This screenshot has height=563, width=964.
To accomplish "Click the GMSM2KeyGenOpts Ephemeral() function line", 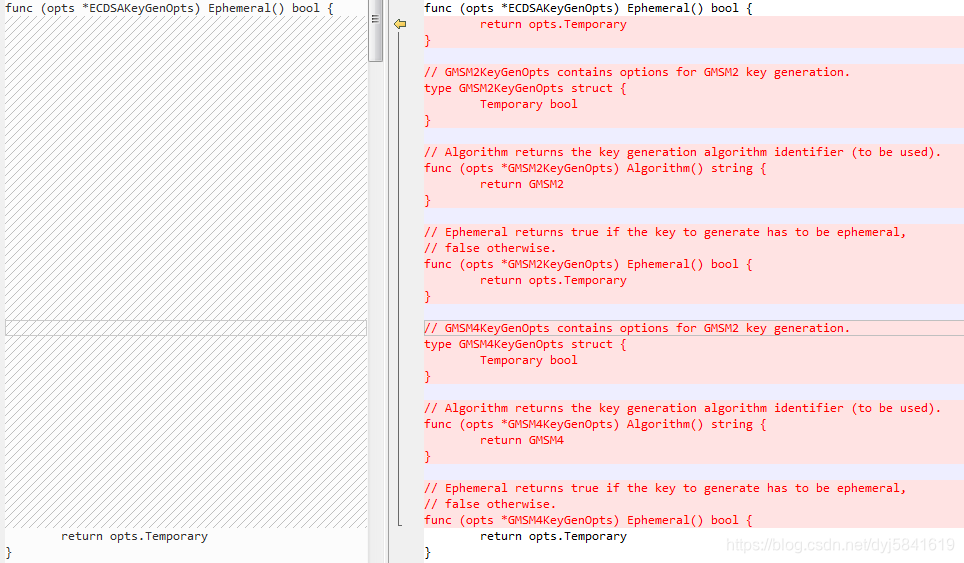I will 588,264.
